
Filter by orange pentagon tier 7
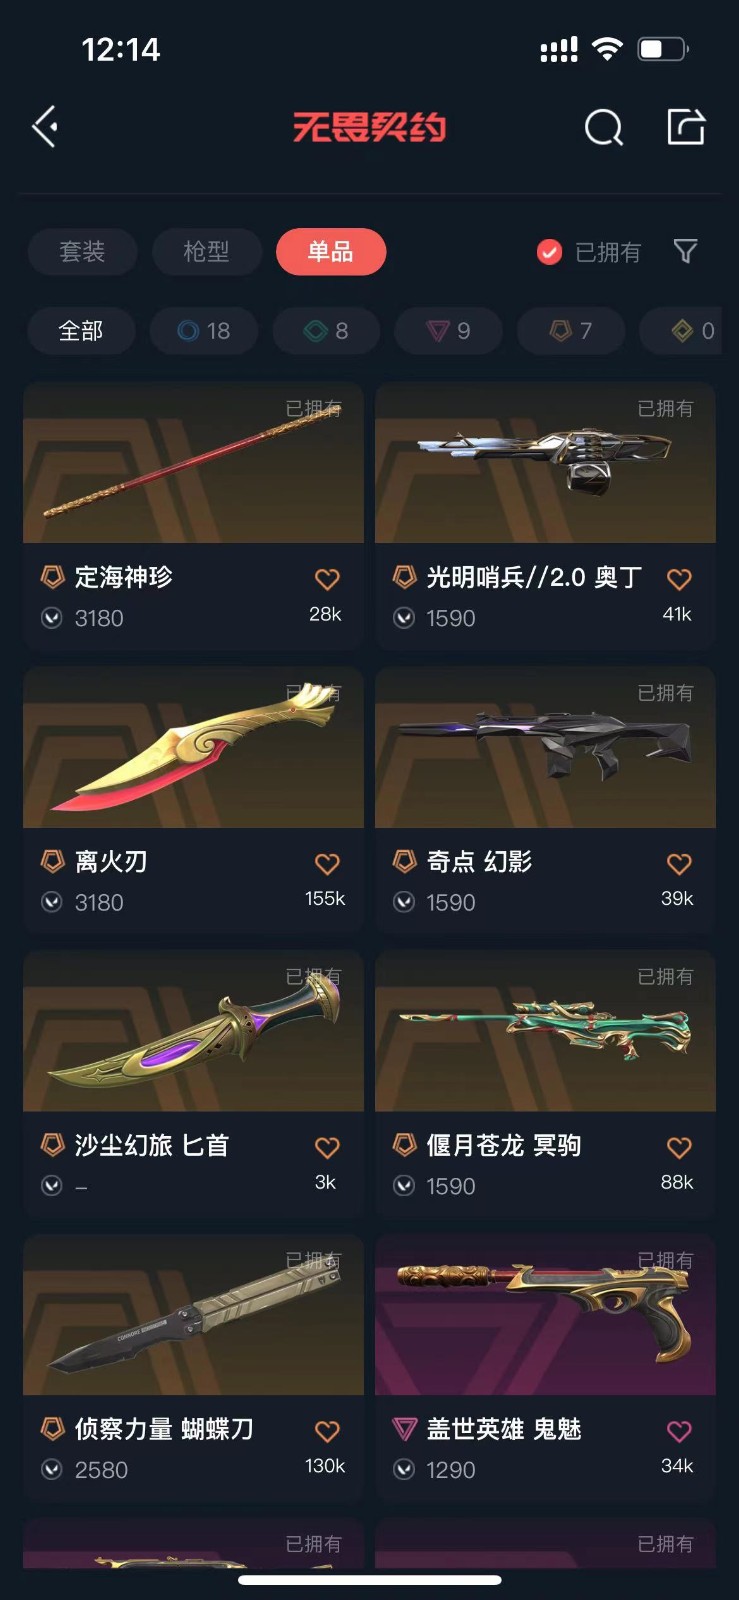(x=571, y=331)
